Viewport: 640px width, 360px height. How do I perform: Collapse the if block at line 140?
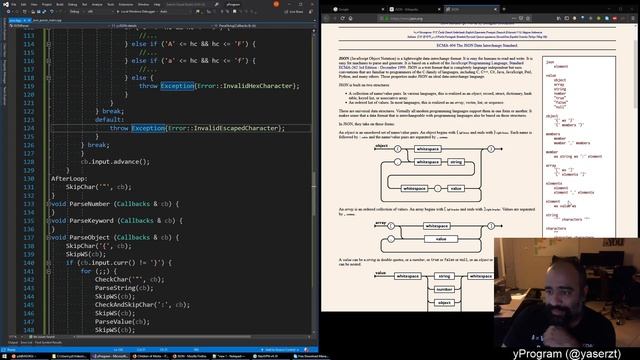[x=49, y=263]
